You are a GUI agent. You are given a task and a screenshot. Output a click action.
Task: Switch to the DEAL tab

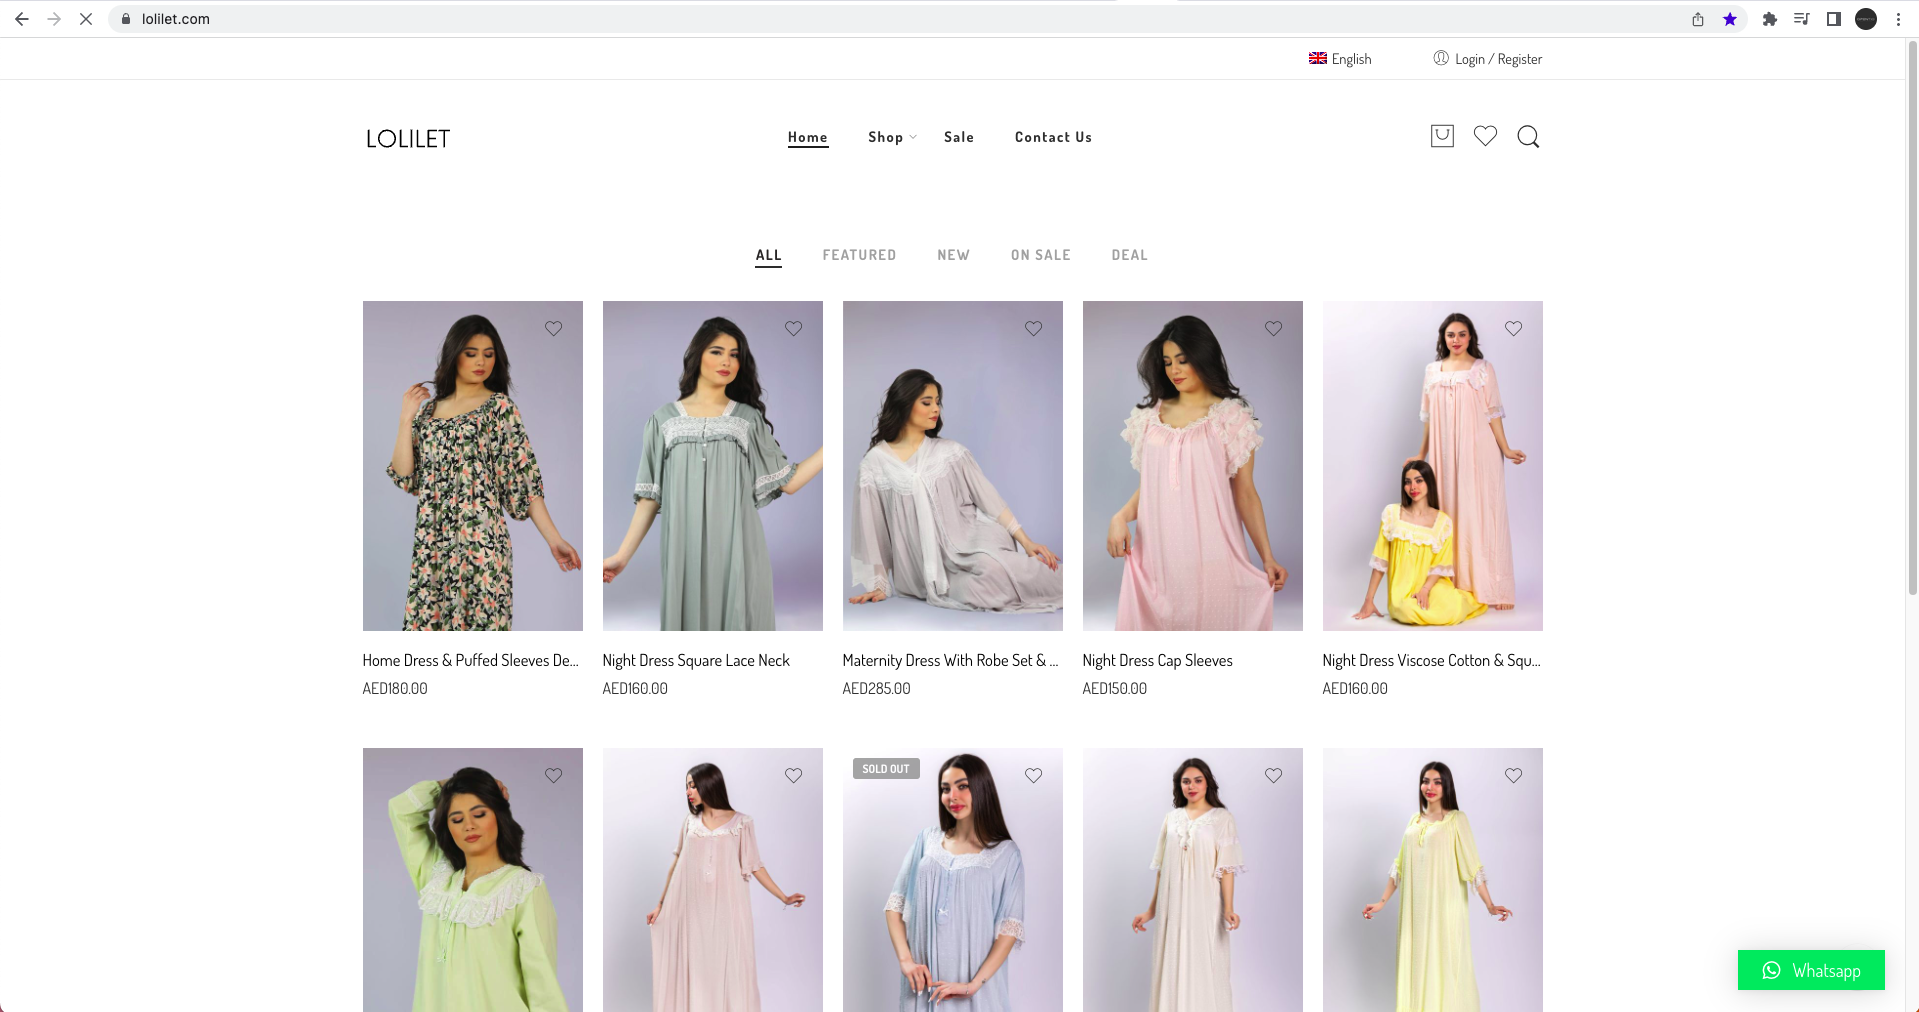1129,255
